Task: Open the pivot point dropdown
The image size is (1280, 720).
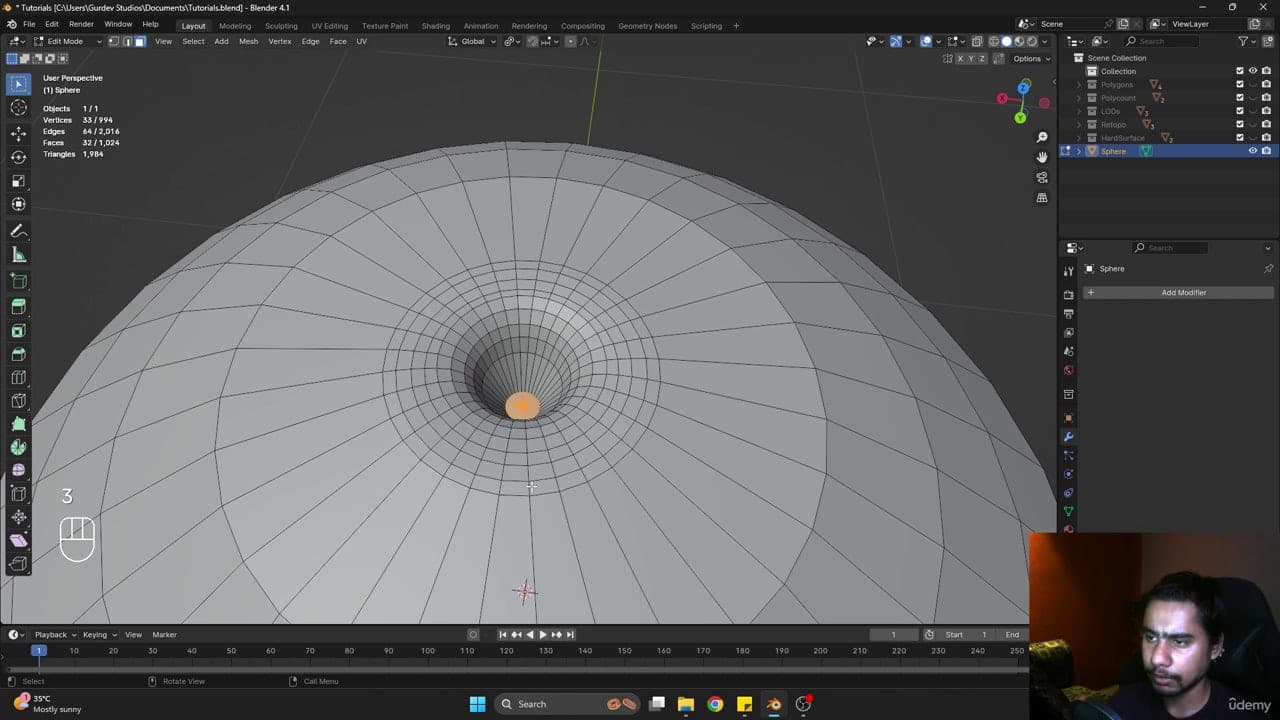Action: click(512, 41)
